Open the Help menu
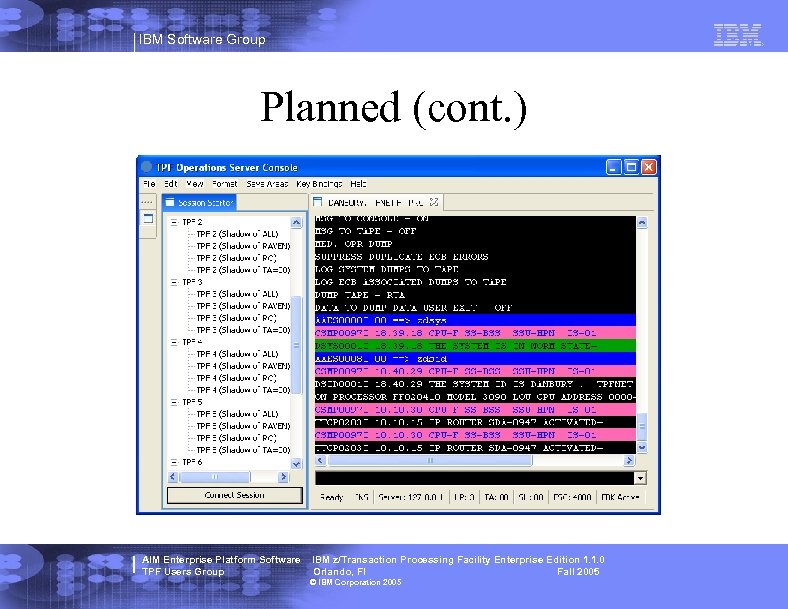 [x=358, y=184]
